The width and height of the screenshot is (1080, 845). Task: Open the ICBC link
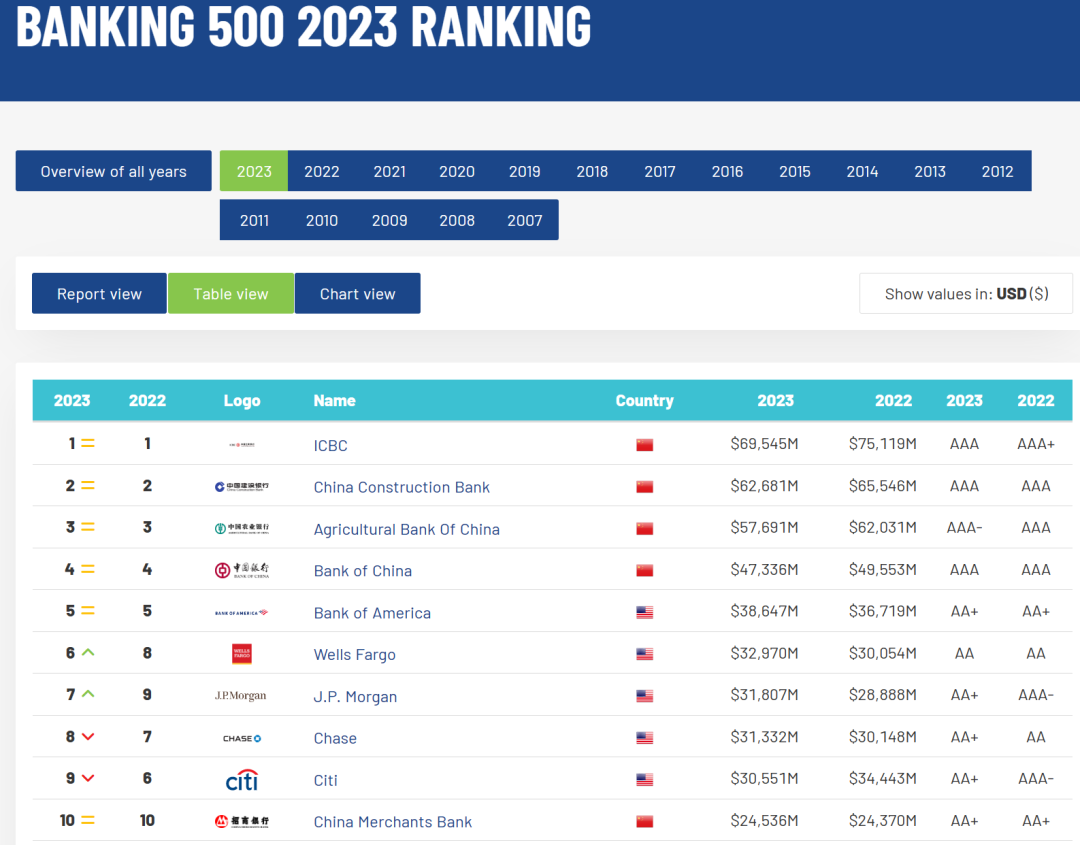coord(331,446)
